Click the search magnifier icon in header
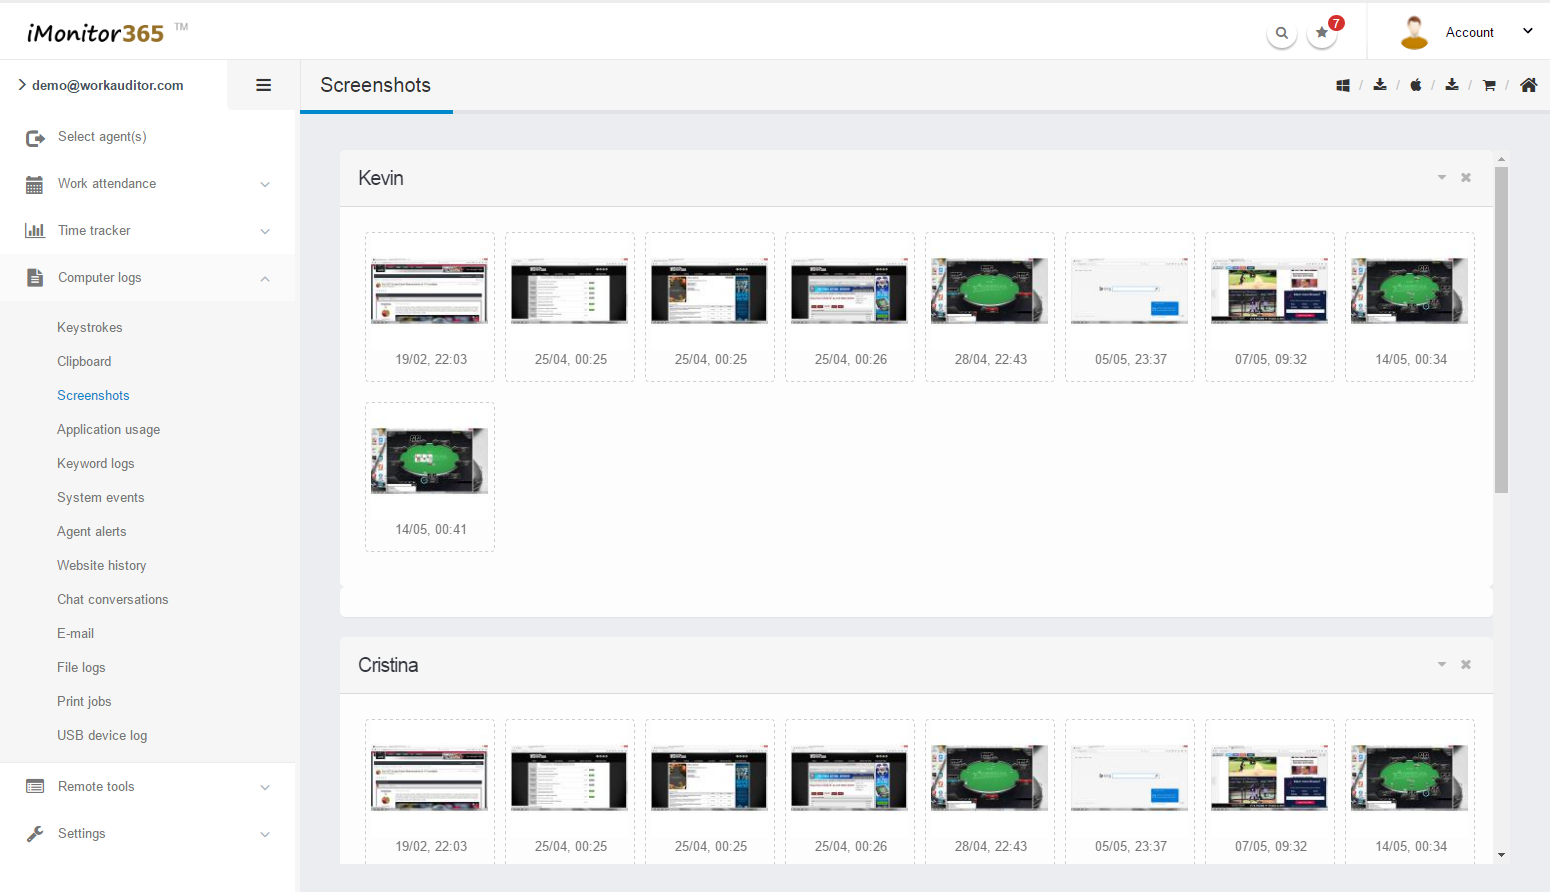Screen dimensions: 1550x892 coord(1281,33)
